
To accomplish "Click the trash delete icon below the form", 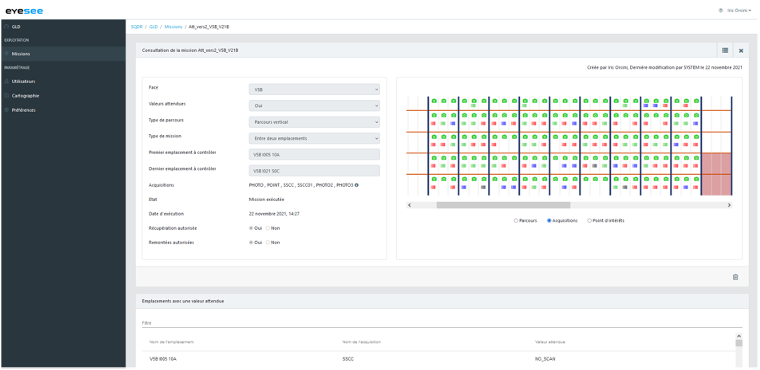I will 735,277.
